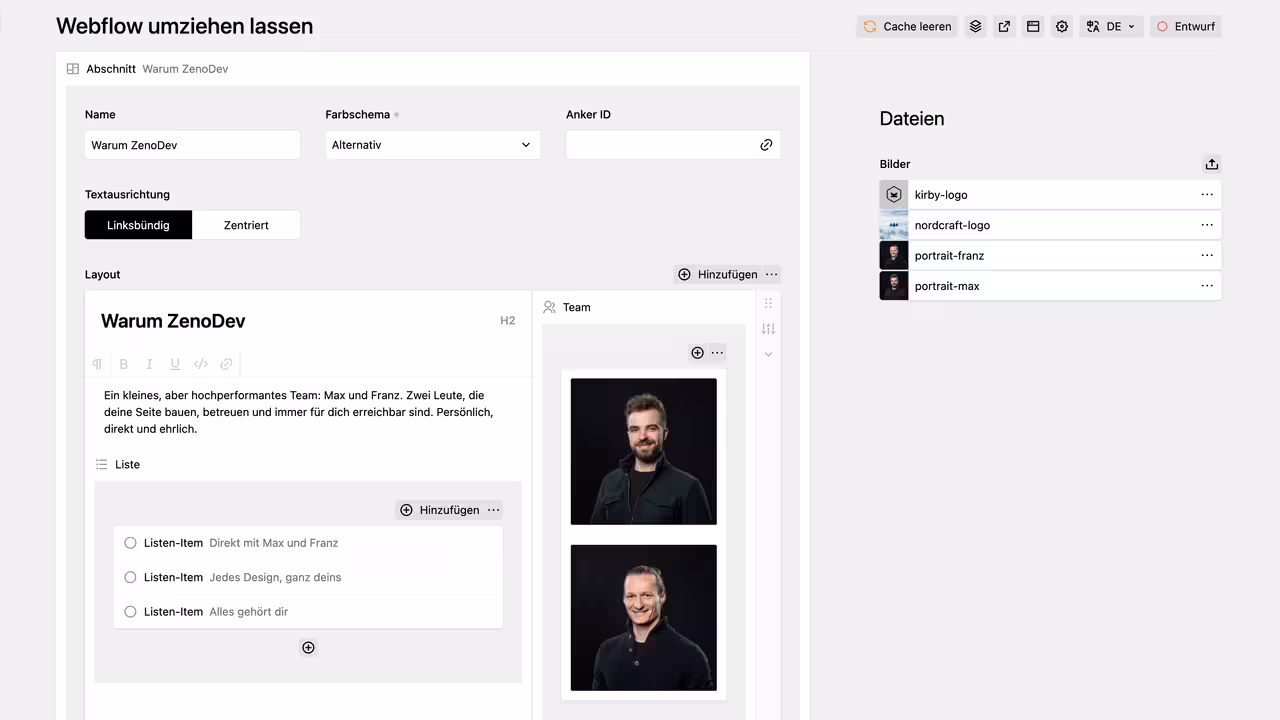
Task: Select the bearded man portrait in Team
Action: pyautogui.click(x=644, y=451)
